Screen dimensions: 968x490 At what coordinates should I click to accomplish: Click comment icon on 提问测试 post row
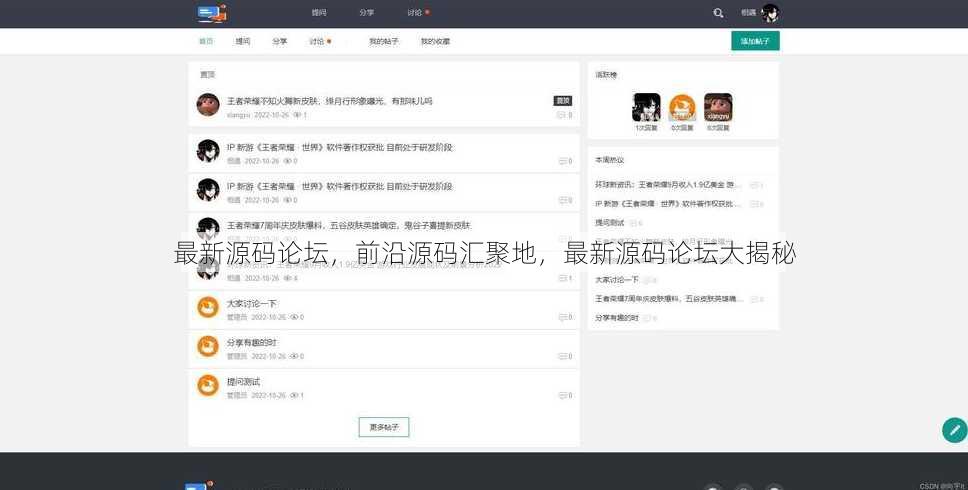point(562,396)
